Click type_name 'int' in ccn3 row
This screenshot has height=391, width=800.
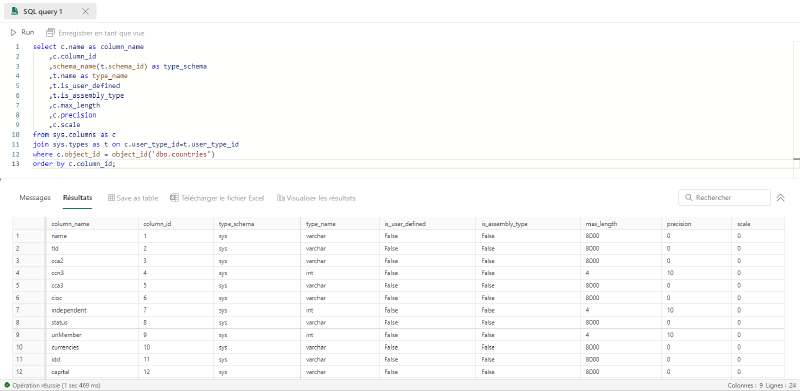340,273
